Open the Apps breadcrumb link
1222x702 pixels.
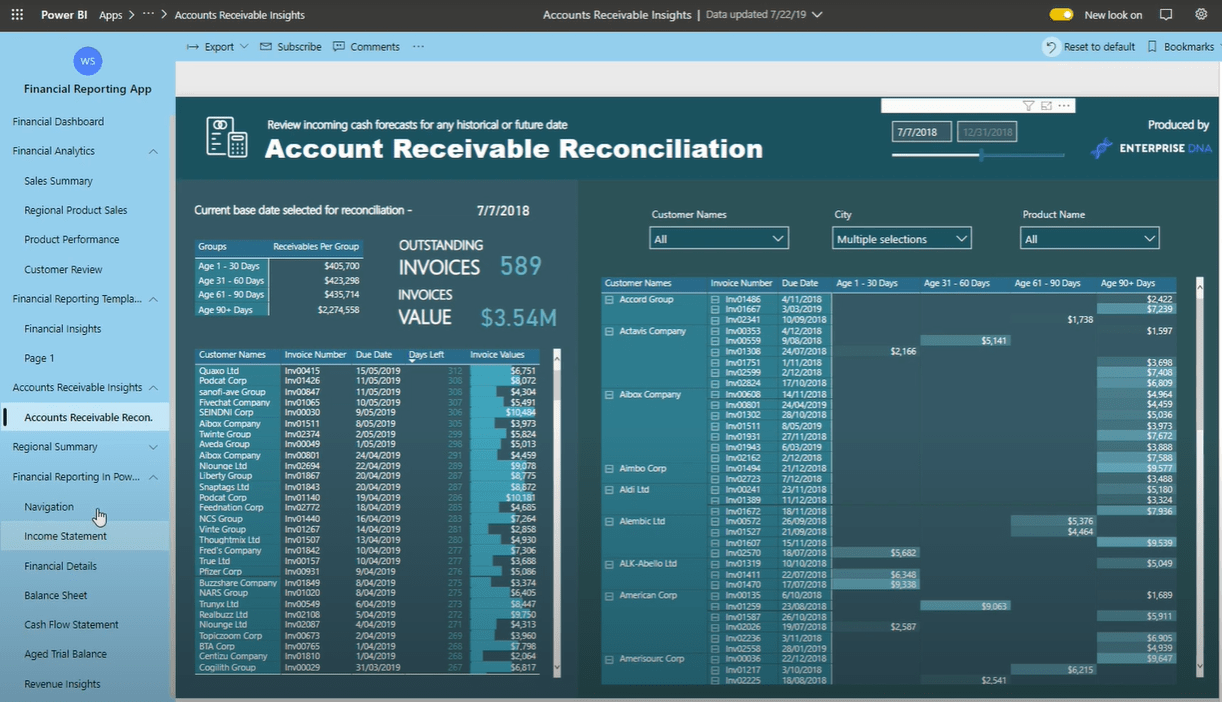pos(111,15)
